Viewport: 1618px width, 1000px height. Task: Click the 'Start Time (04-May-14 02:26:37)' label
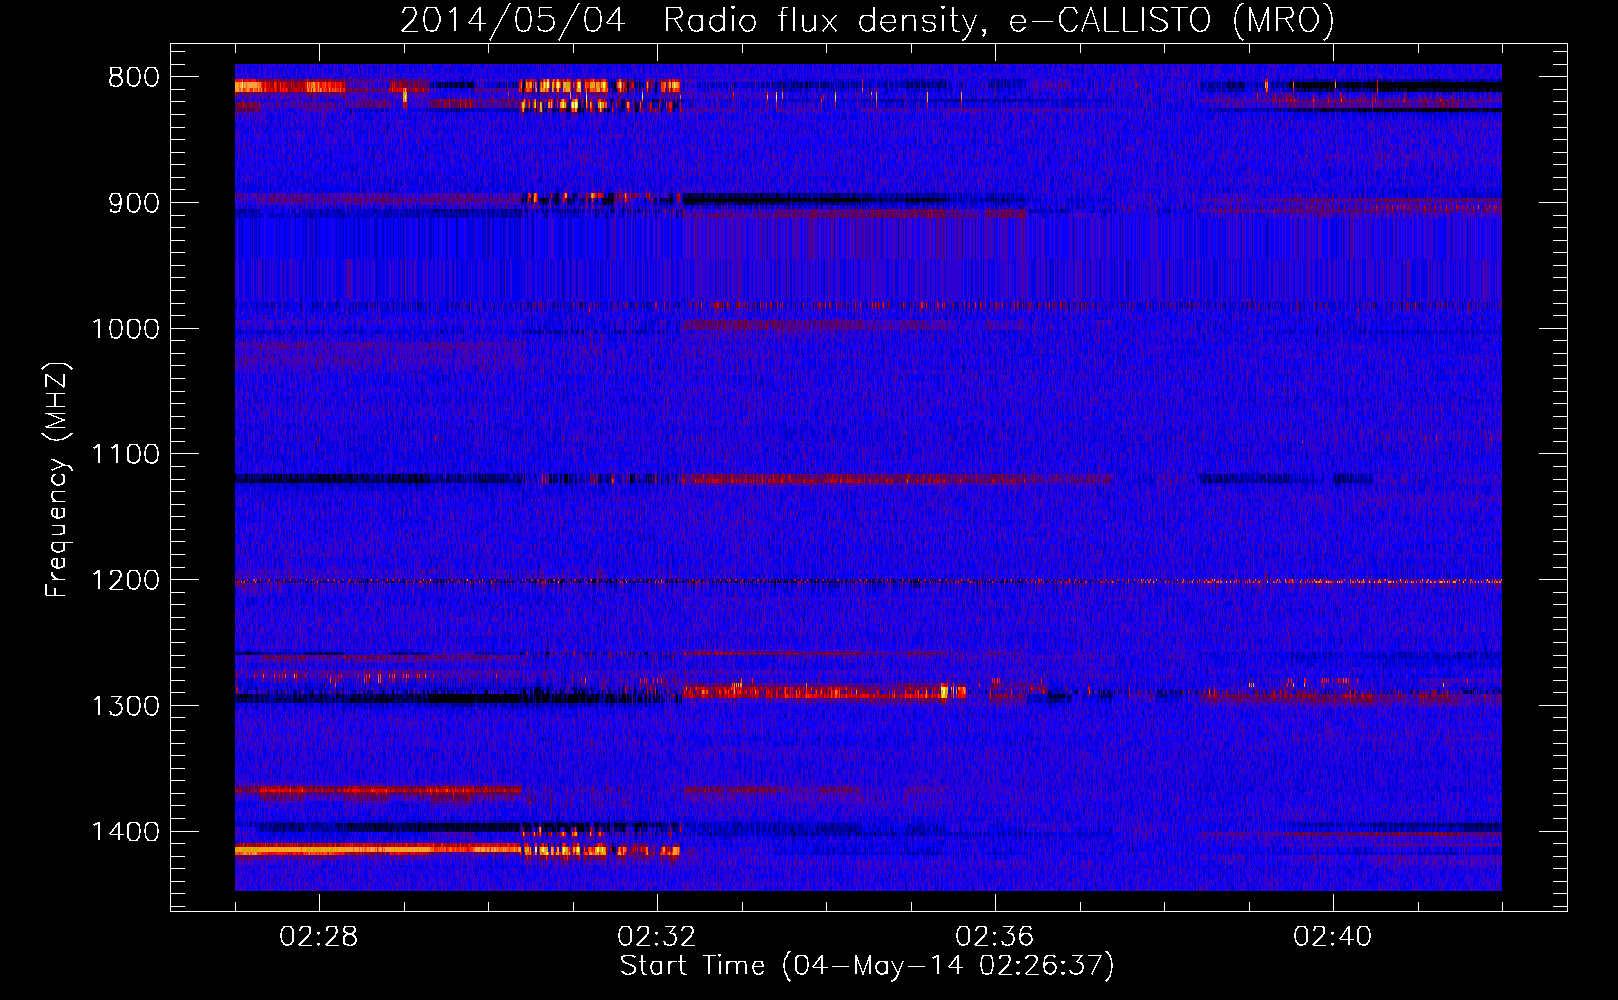867,966
